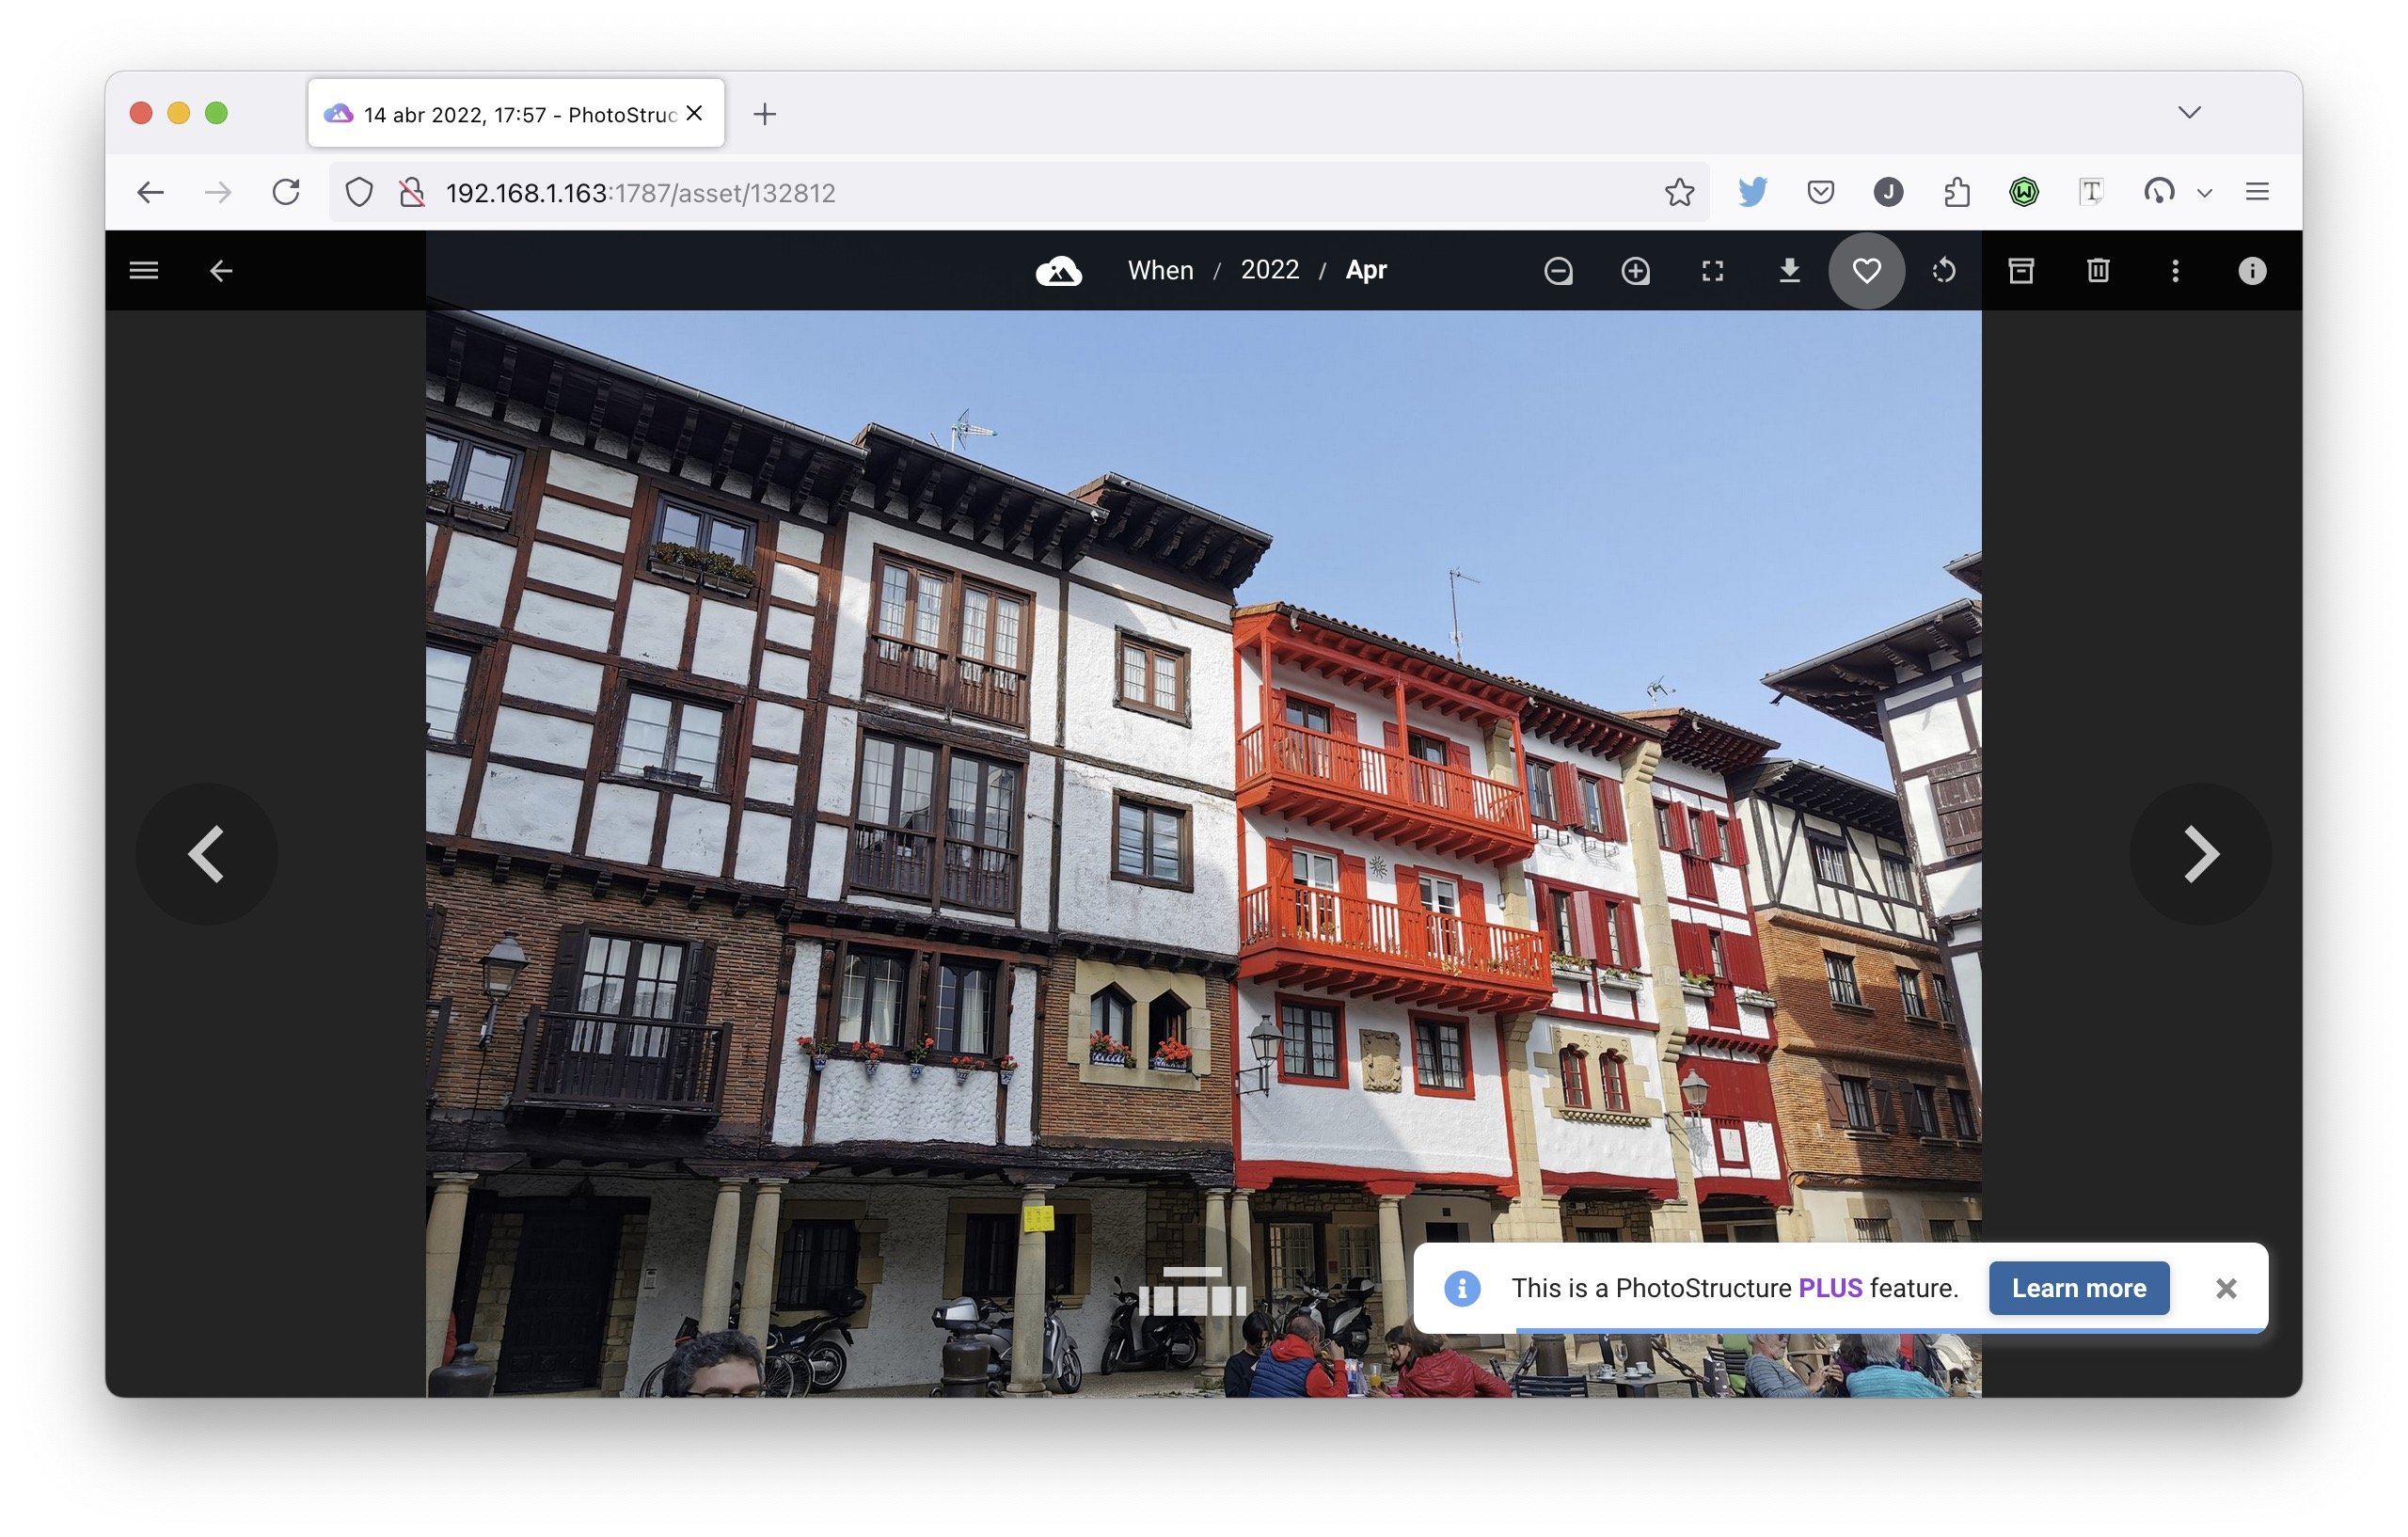Screen dimensions: 2408x1537
Task: Enter fullscreen view mode
Action: click(x=1712, y=271)
